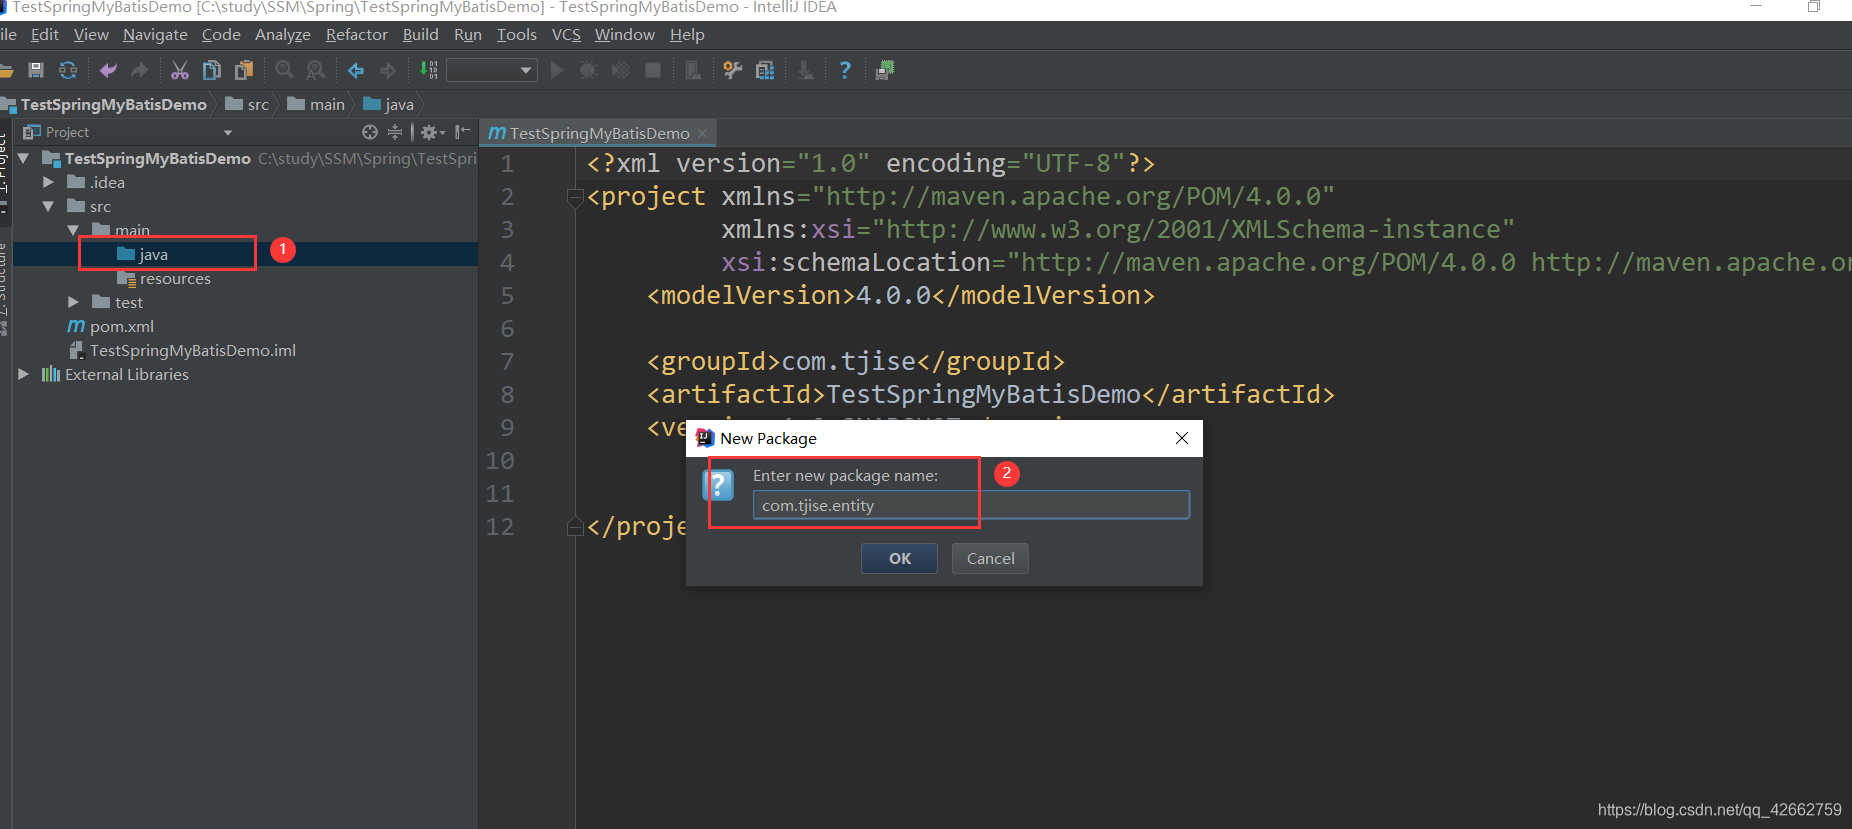
Task: Click Collapse All icon in Project panel
Action: (x=395, y=132)
